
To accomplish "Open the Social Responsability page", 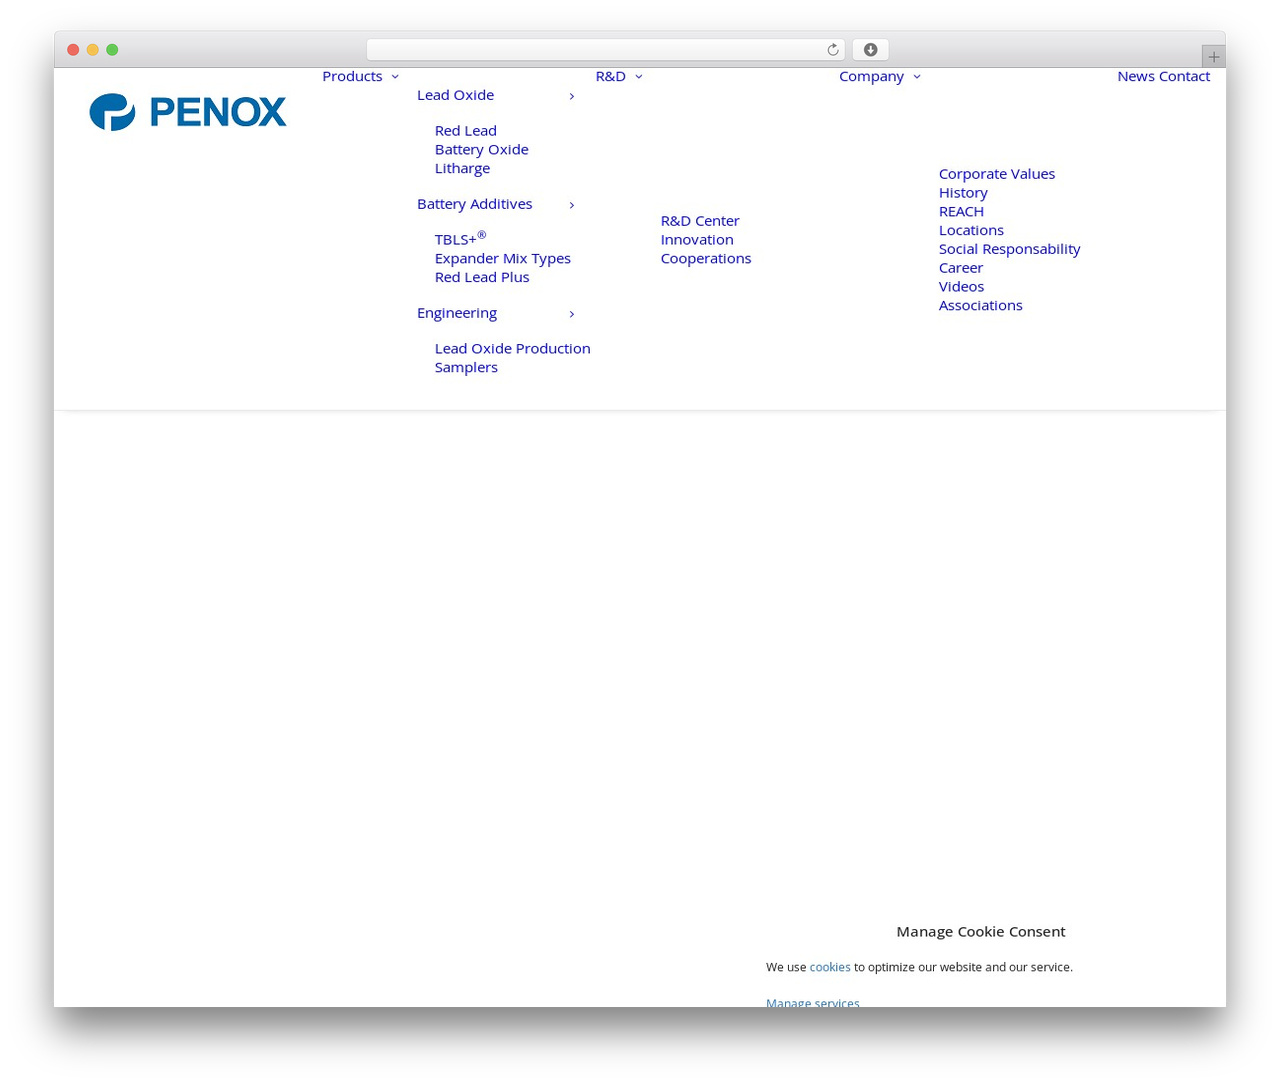I will 1010,249.
